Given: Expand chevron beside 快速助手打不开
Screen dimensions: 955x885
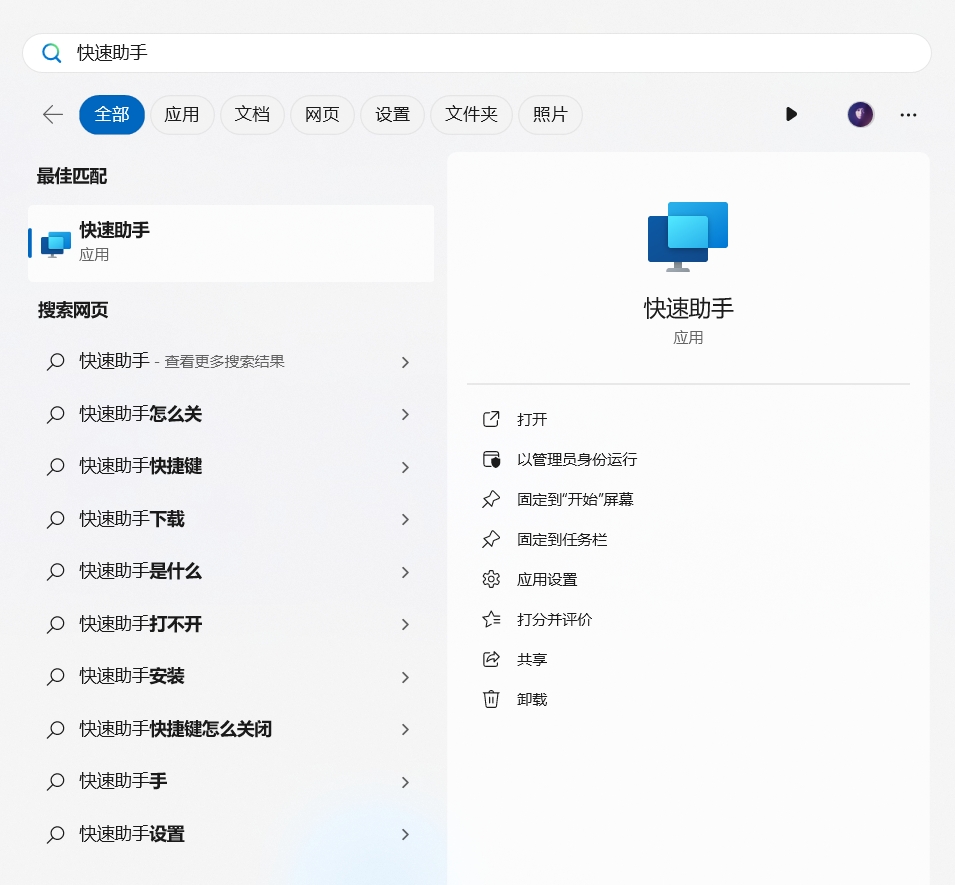Looking at the screenshot, I should tap(406, 624).
